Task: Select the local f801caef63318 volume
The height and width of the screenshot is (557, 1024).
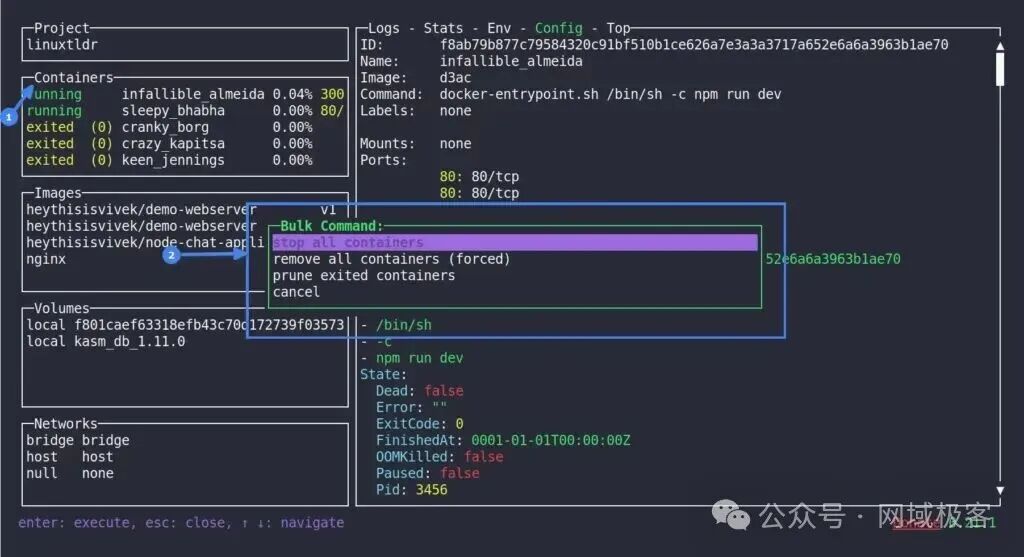Action: [x=185, y=325]
